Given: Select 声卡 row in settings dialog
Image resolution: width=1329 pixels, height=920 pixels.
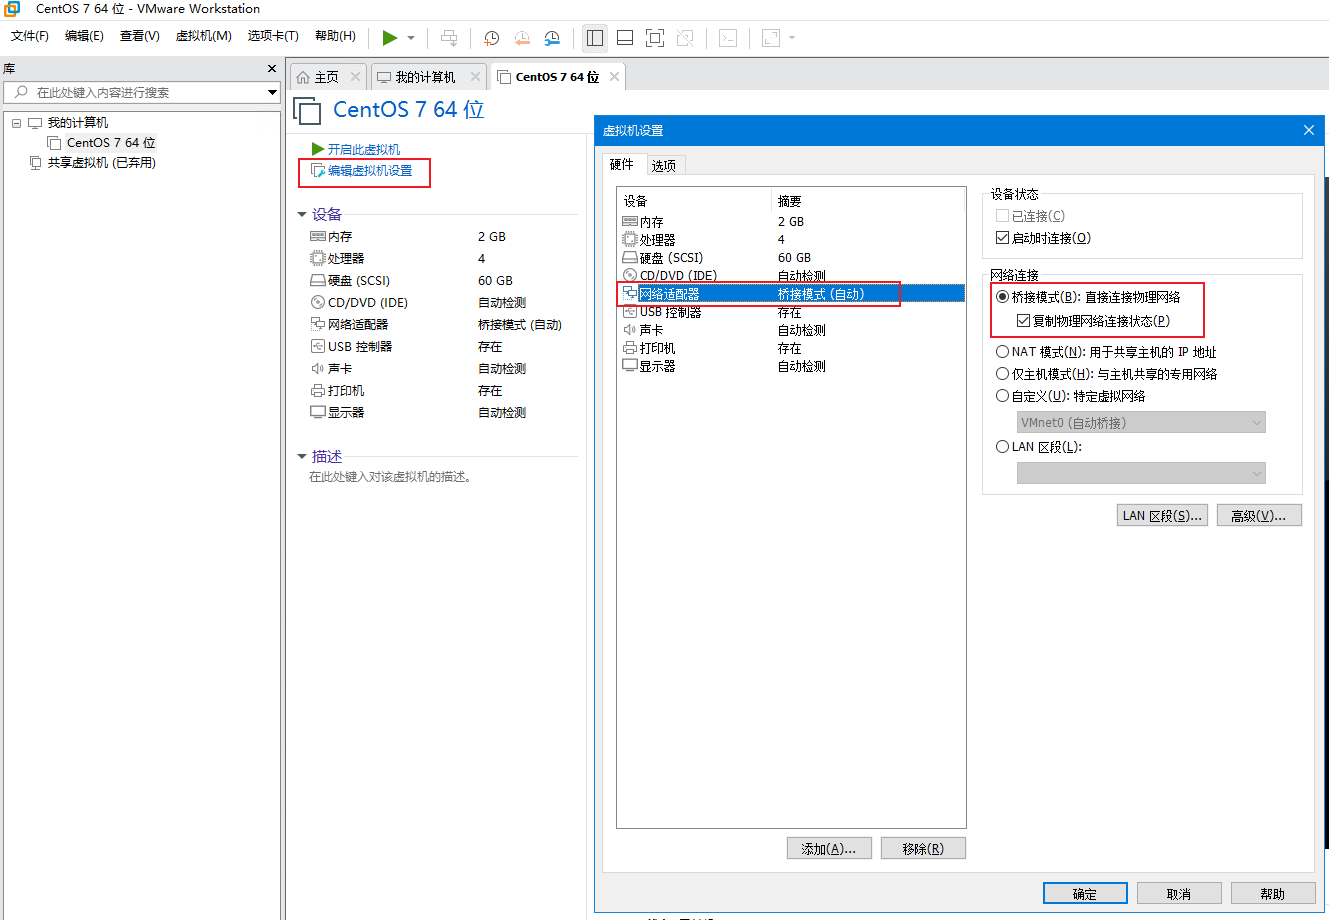Looking at the screenshot, I should [791, 330].
